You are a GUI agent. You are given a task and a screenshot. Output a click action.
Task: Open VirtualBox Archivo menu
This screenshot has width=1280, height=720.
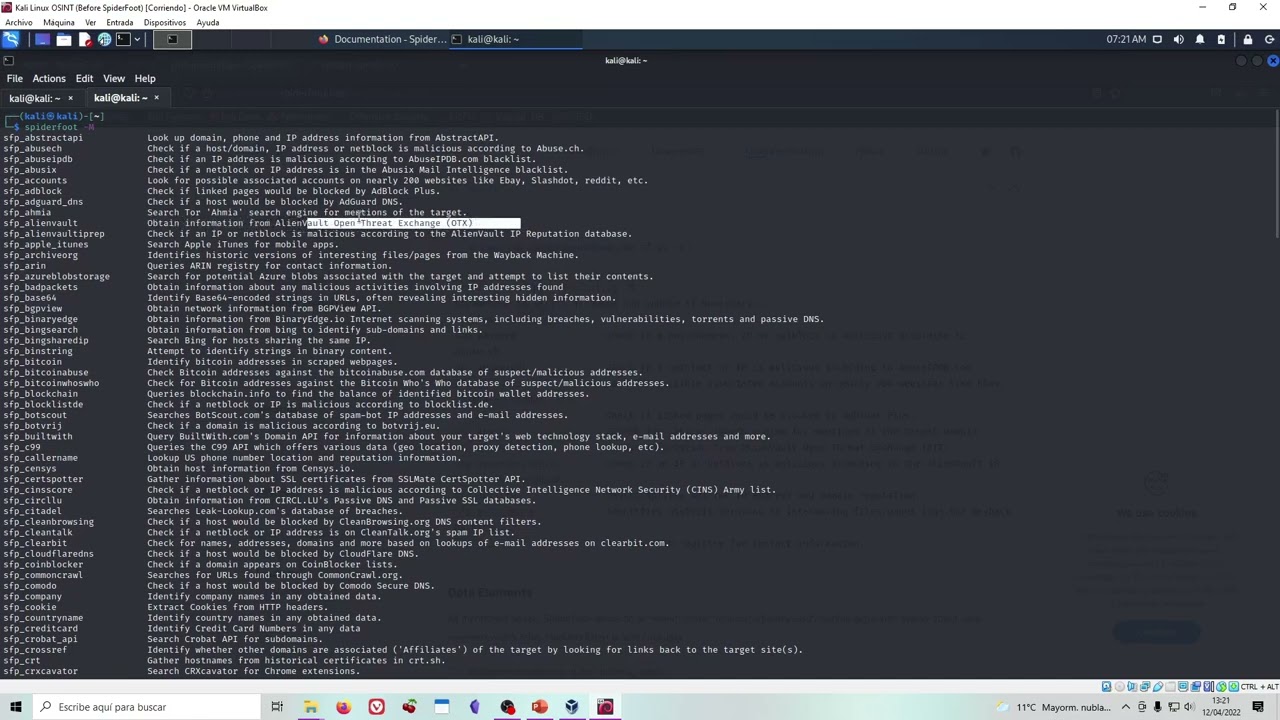tap(18, 22)
